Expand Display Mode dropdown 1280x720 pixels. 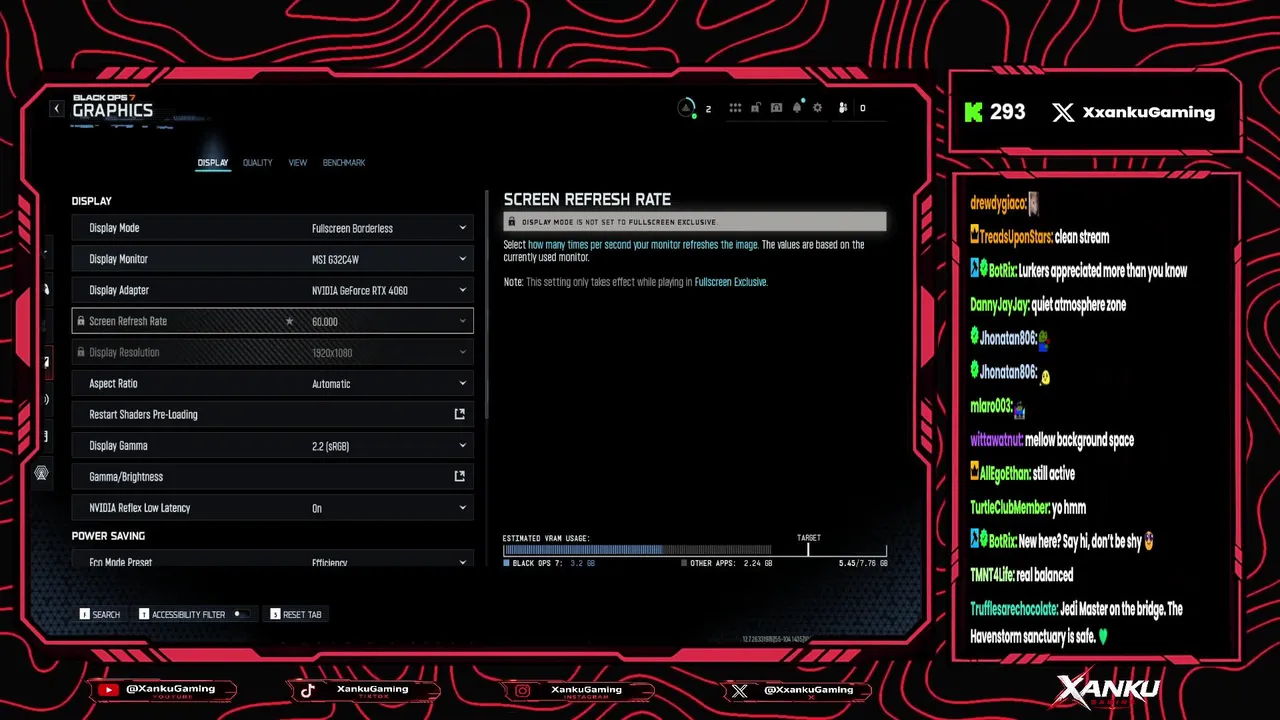pos(462,228)
